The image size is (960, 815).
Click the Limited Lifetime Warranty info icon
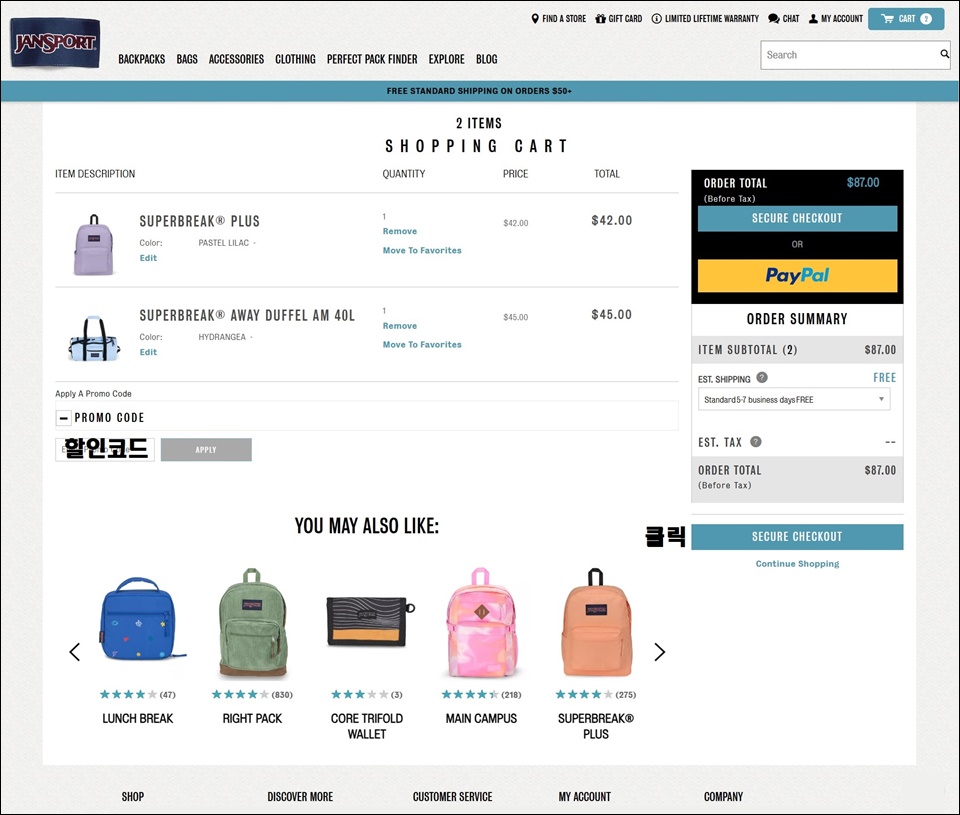pyautogui.click(x=656, y=18)
